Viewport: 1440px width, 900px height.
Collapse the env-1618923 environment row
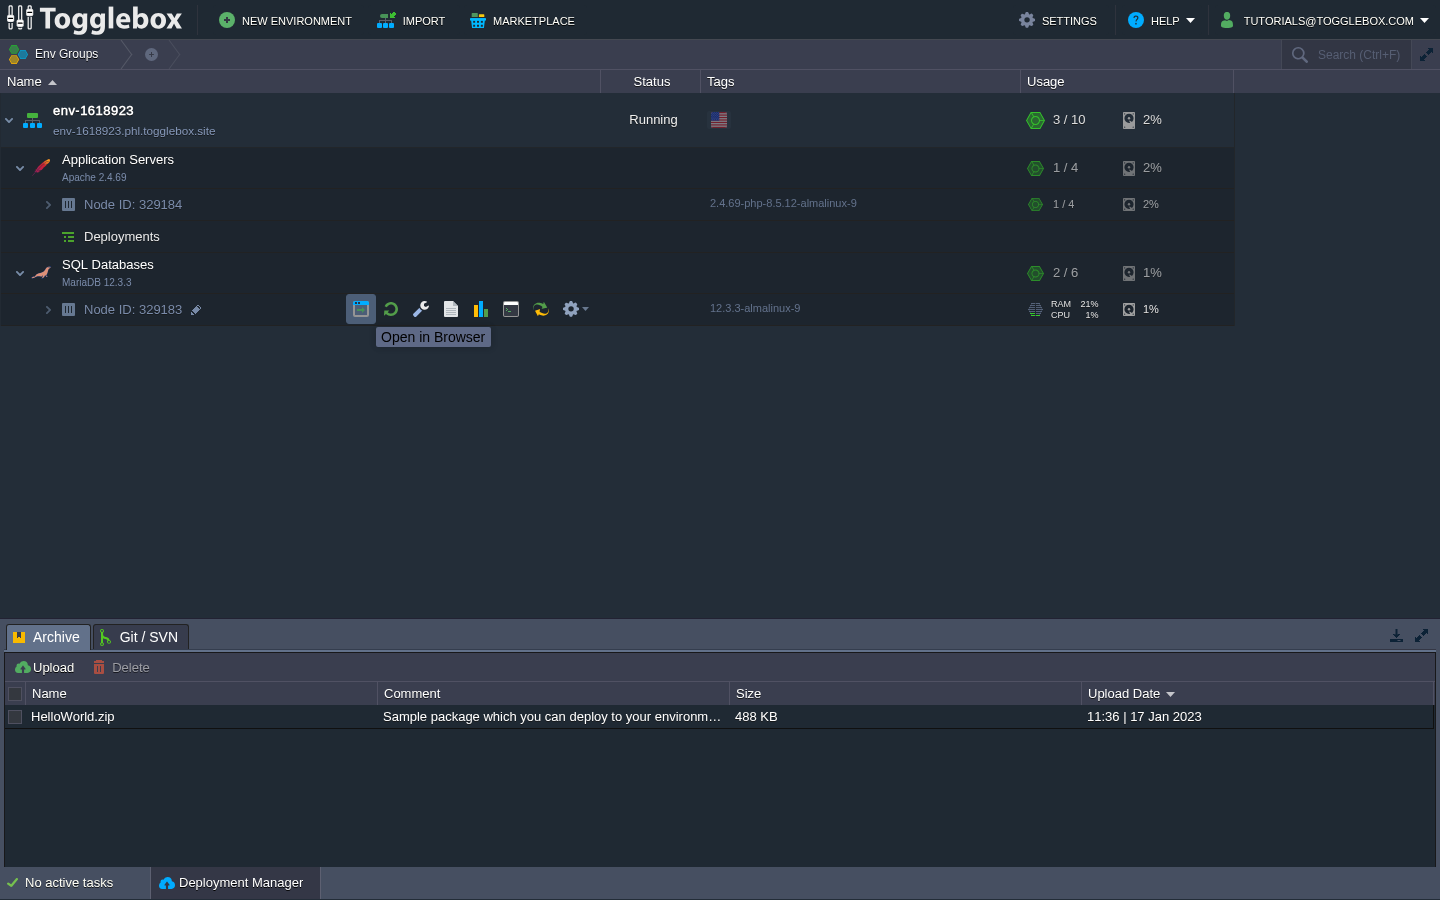coord(9,120)
